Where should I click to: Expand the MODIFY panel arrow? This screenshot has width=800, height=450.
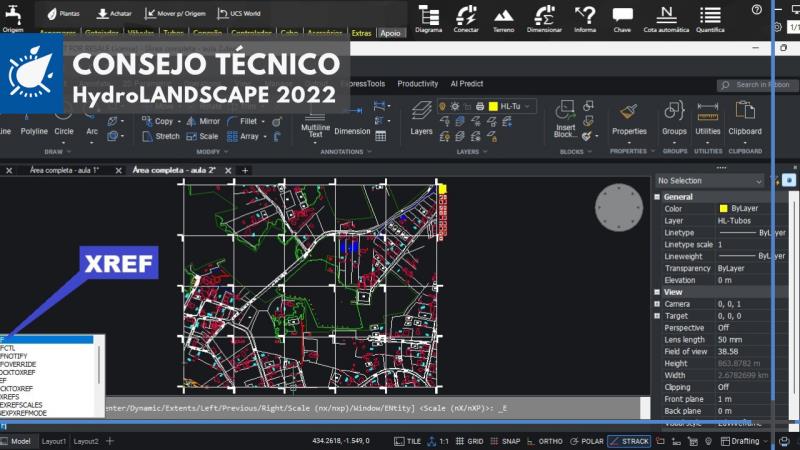[x=226, y=152]
